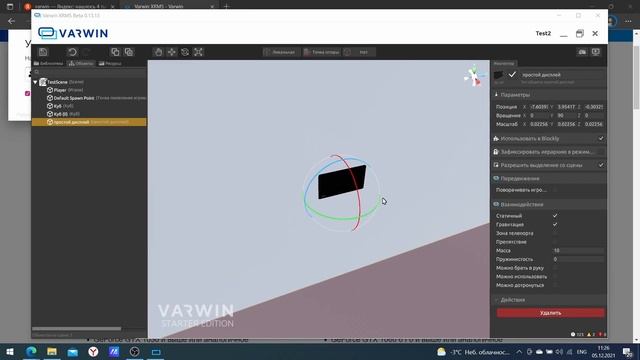
Task: Click the Пружинистость value field
Action: (x=578, y=259)
